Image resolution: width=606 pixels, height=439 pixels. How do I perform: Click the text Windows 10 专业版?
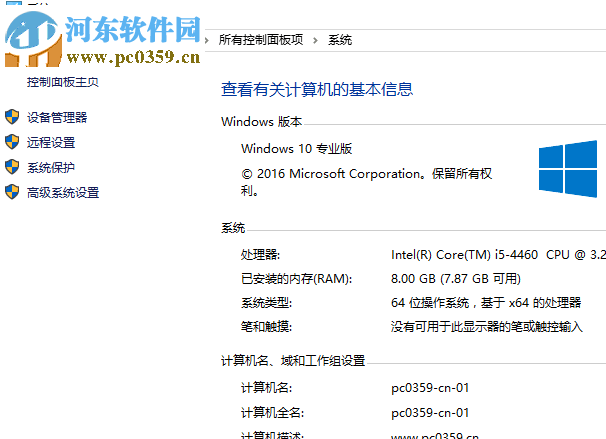coord(296,148)
